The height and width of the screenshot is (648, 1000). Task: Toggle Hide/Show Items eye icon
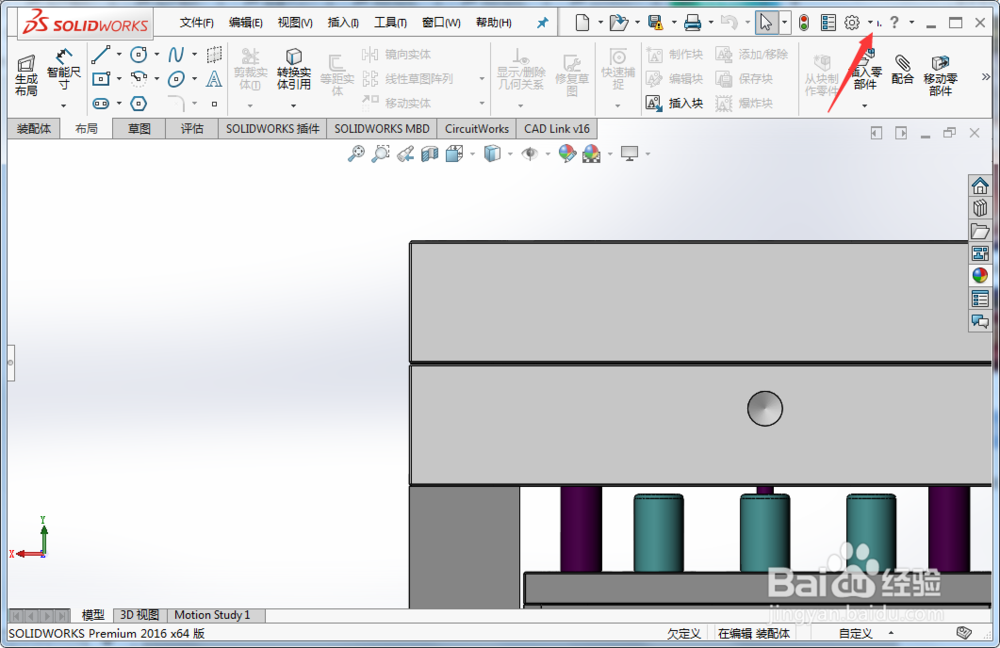(x=529, y=154)
